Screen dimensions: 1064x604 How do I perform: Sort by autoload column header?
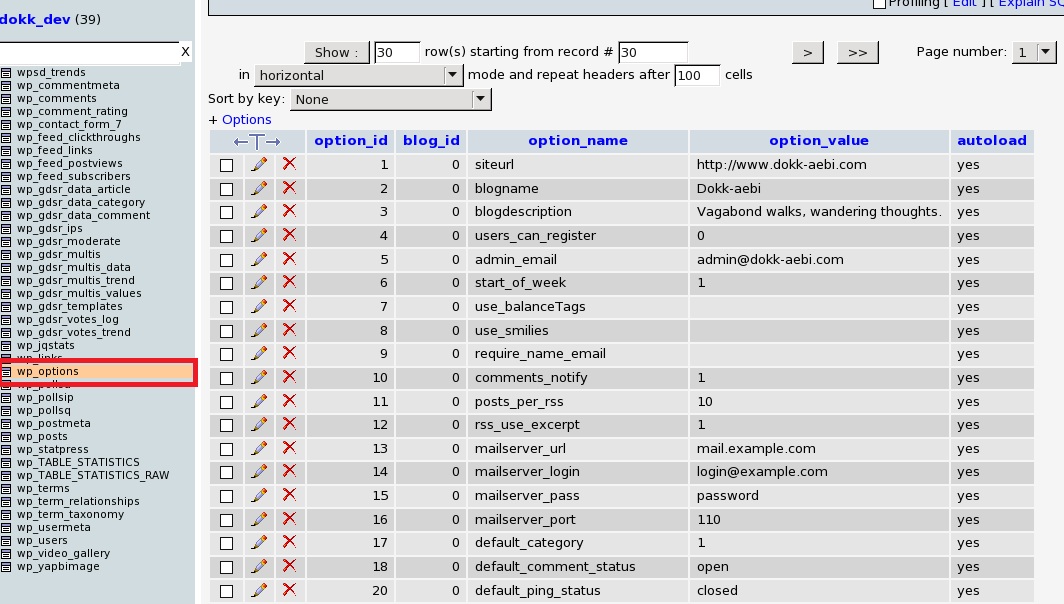point(991,141)
